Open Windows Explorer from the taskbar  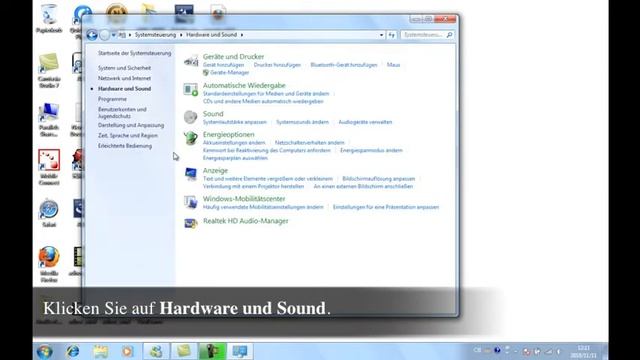(x=100, y=351)
